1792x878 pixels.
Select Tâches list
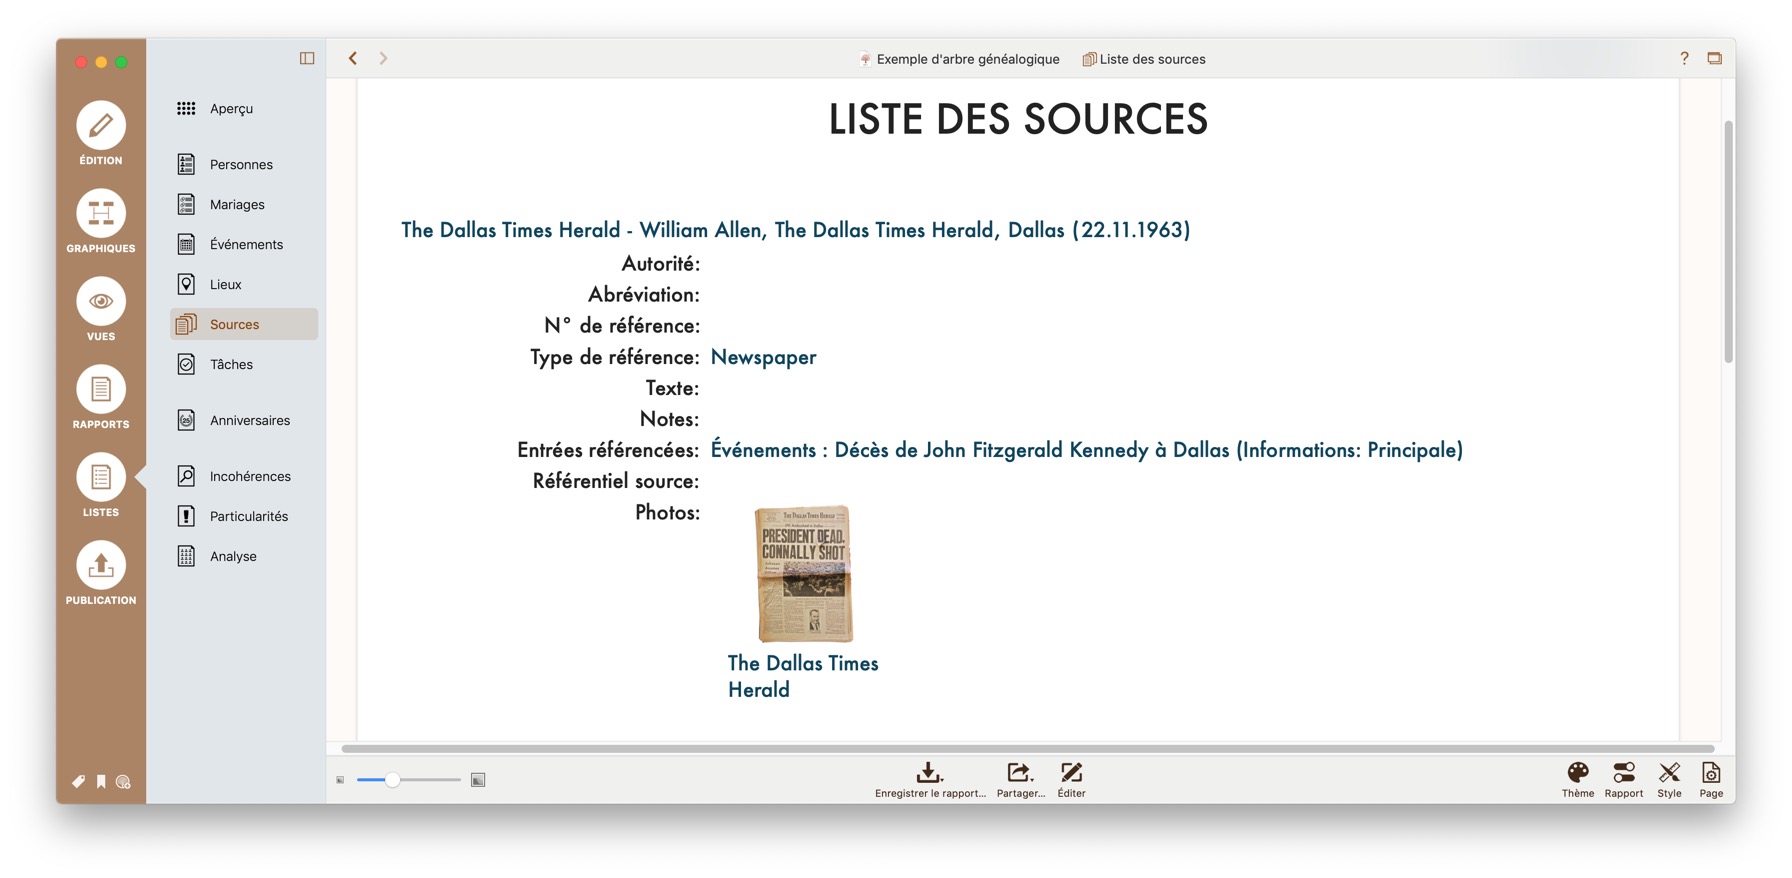click(x=244, y=364)
